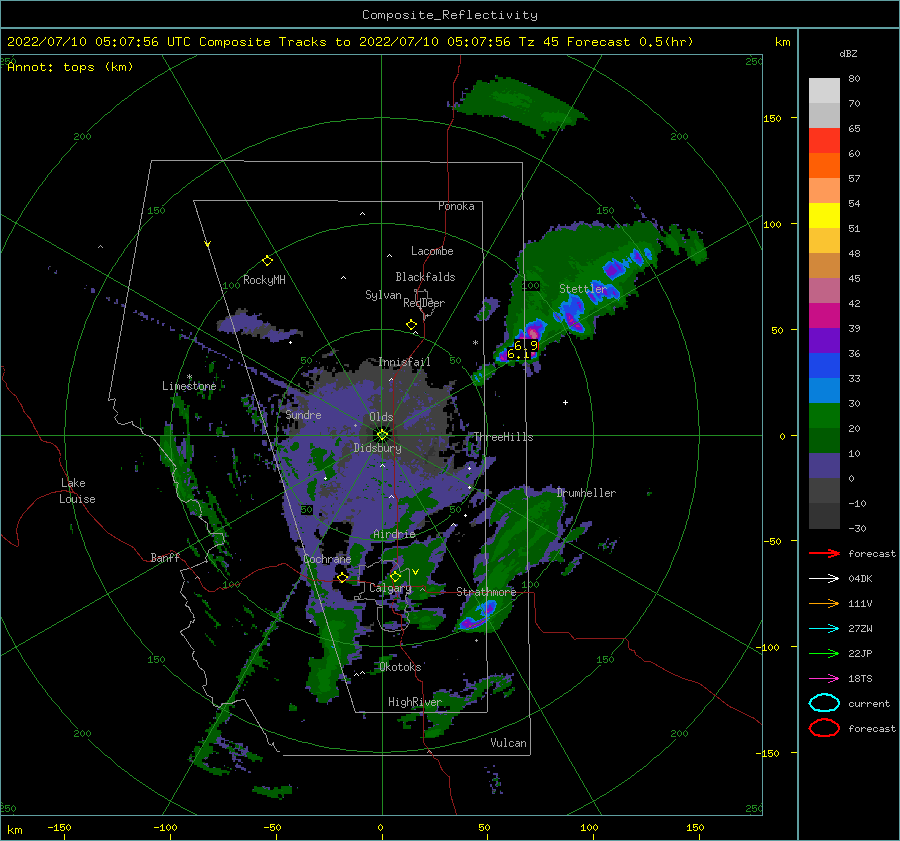900x841 pixels.
Task: Click the Ponoka city label
Action: [x=456, y=206]
